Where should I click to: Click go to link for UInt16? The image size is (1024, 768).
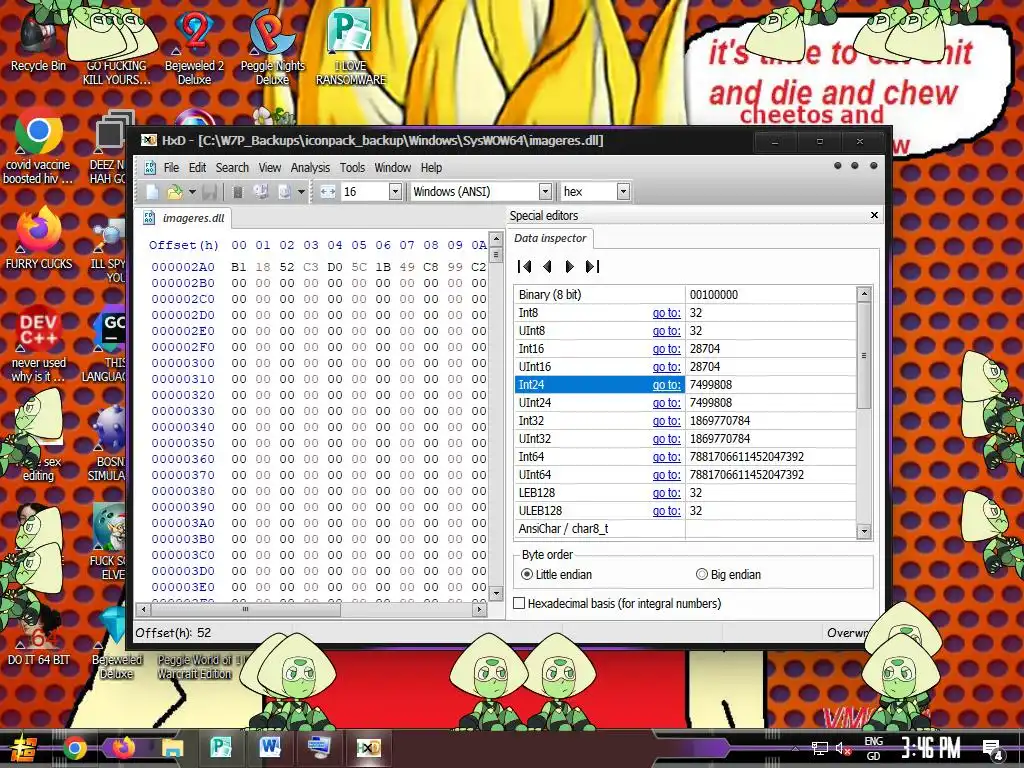coord(666,367)
